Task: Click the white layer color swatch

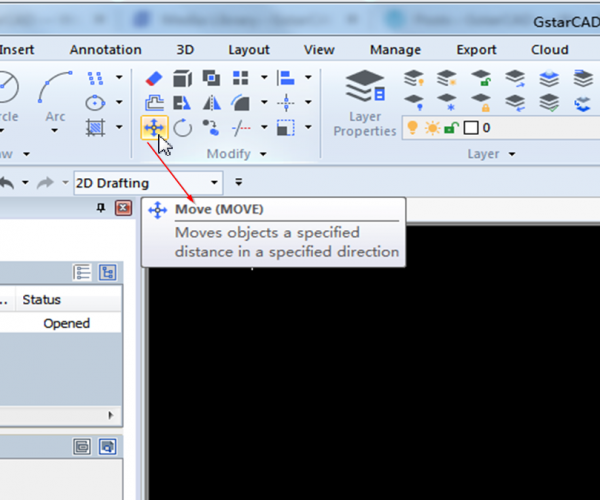Action: point(472,128)
